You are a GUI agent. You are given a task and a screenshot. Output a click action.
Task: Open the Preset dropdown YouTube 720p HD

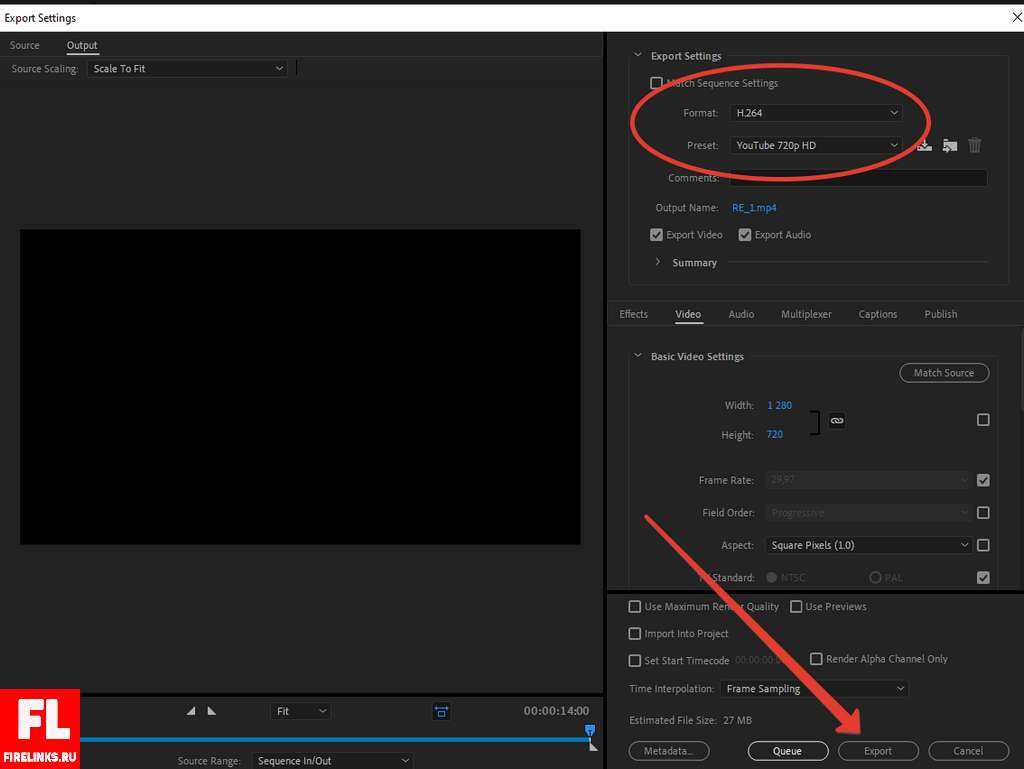pos(816,145)
